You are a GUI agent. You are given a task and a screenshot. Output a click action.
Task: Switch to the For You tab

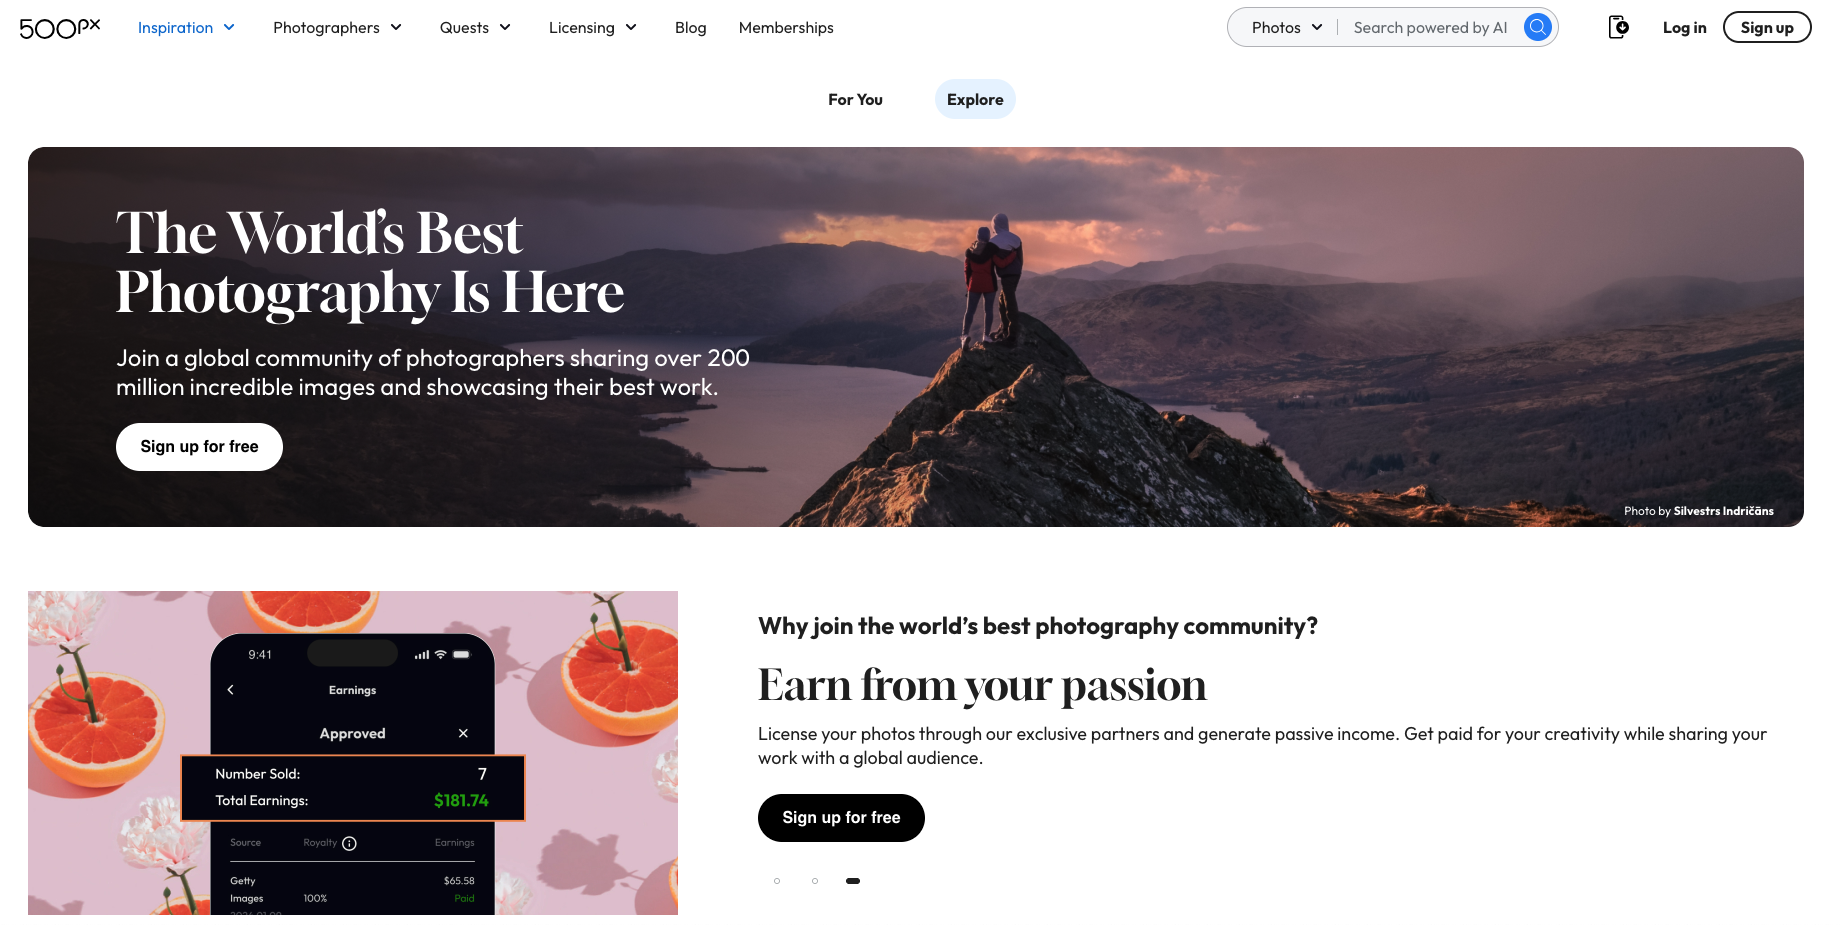pos(855,99)
